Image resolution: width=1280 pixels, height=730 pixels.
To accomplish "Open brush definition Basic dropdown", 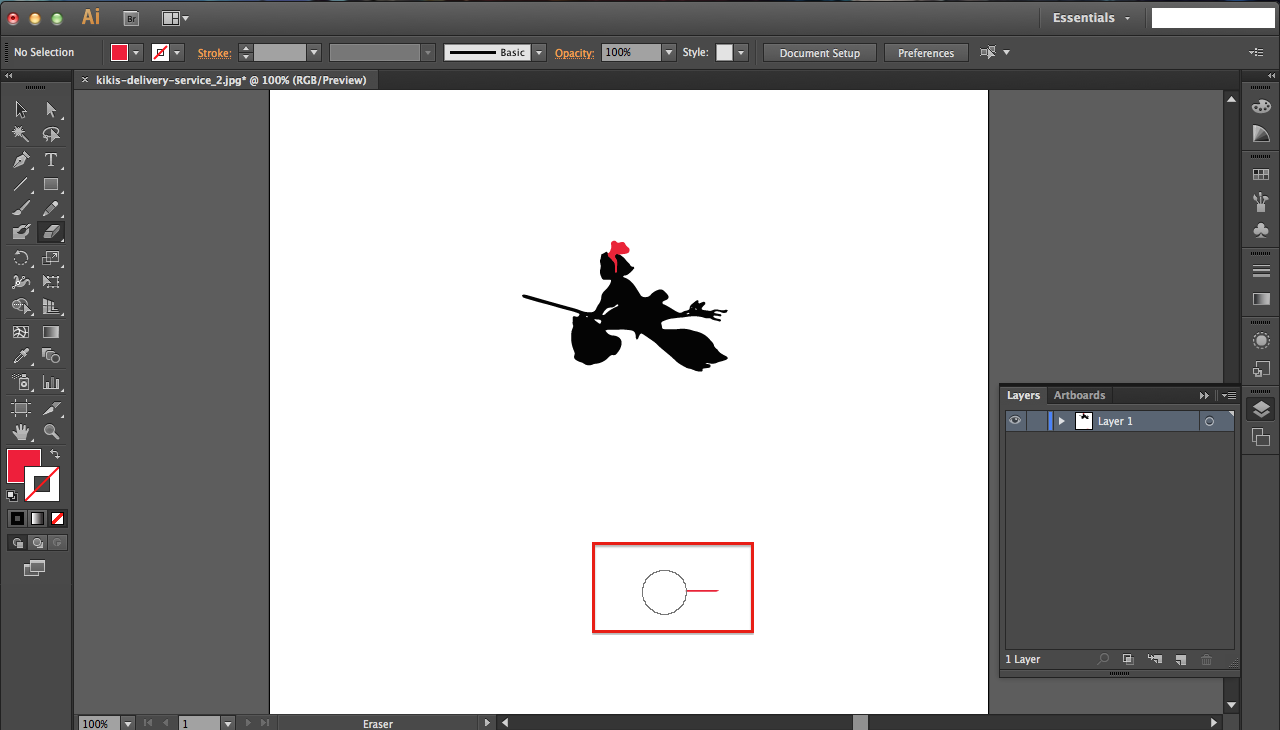I will pyautogui.click(x=539, y=53).
